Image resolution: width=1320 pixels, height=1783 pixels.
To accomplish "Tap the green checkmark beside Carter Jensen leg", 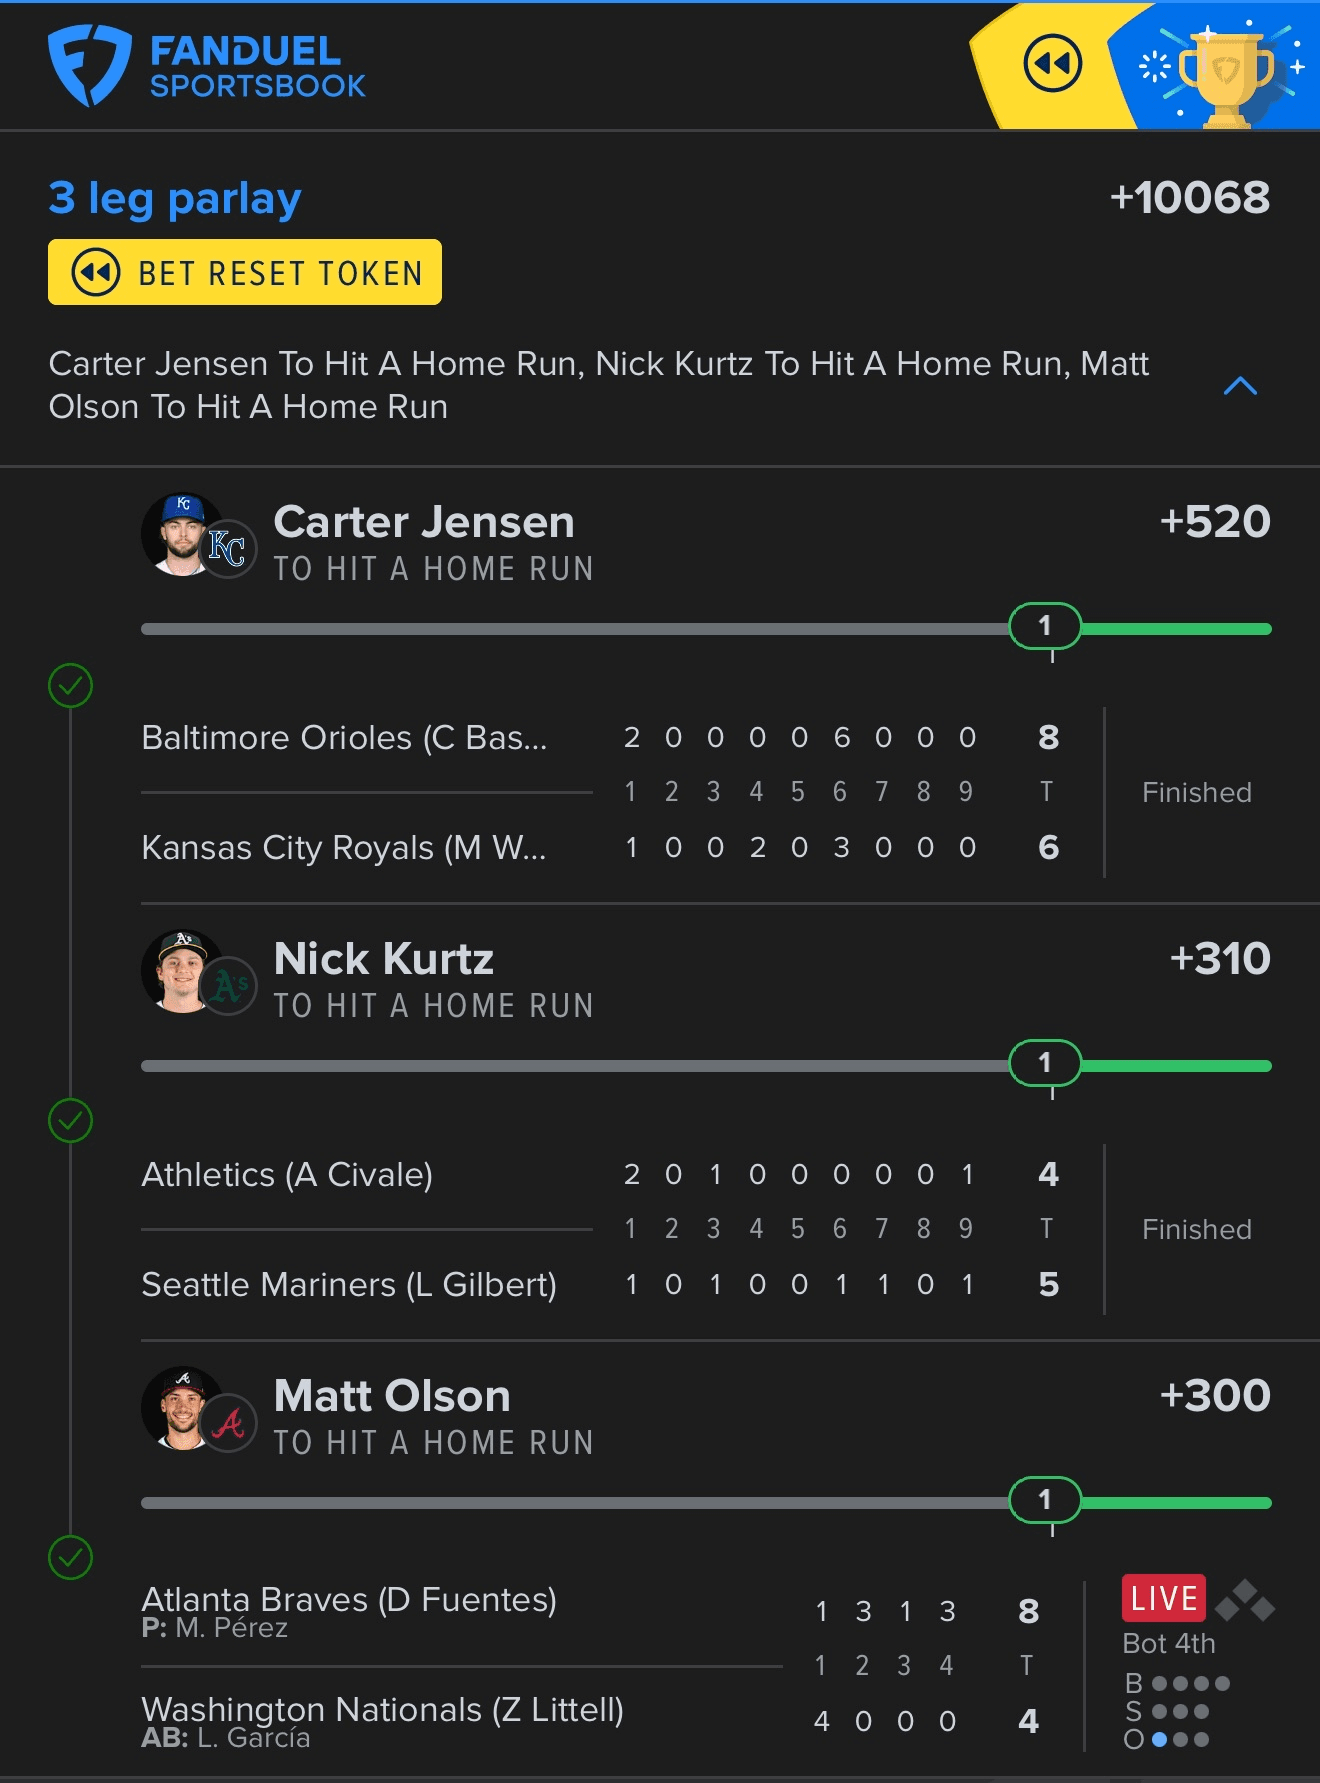I will (70, 686).
